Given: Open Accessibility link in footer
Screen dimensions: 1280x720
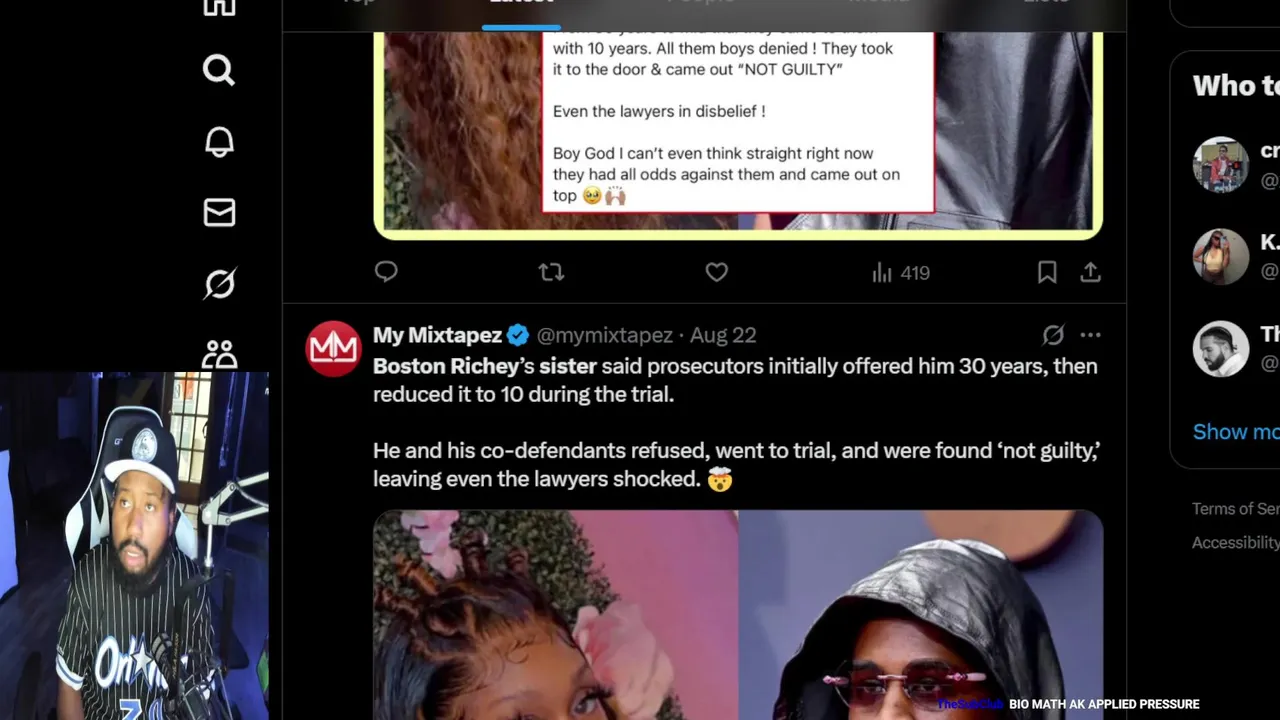Looking at the screenshot, I should click(x=1236, y=542).
